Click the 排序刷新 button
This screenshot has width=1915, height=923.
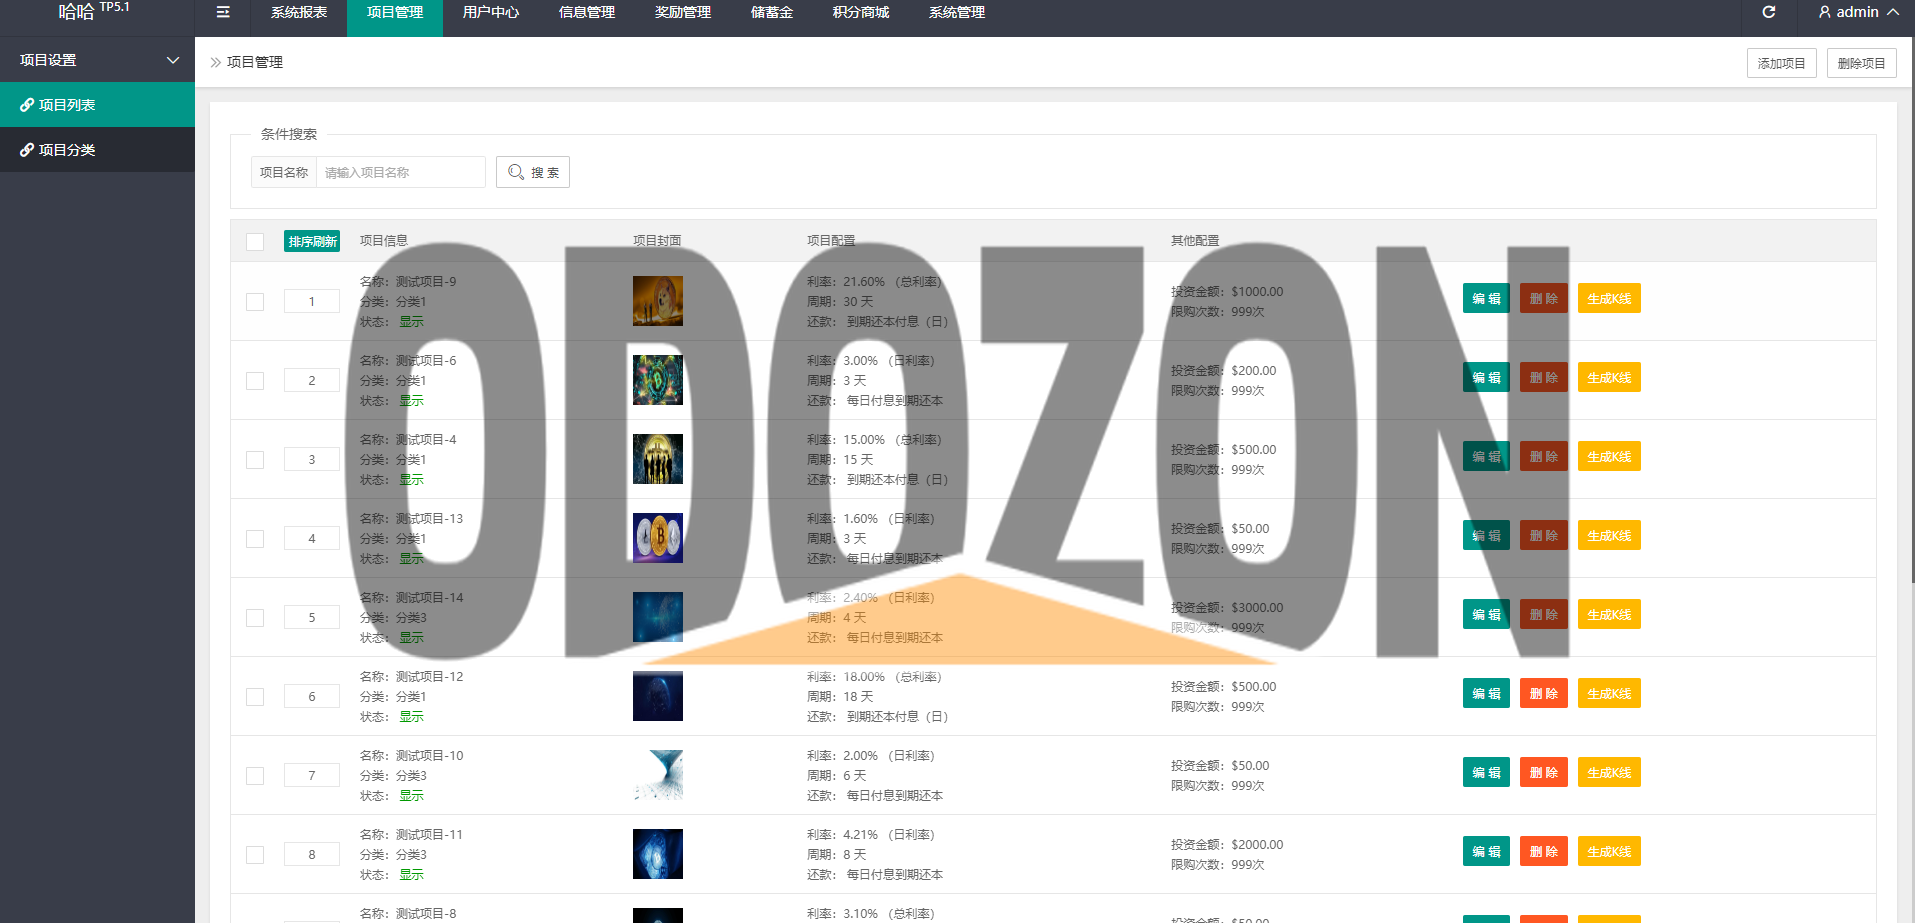click(x=312, y=241)
